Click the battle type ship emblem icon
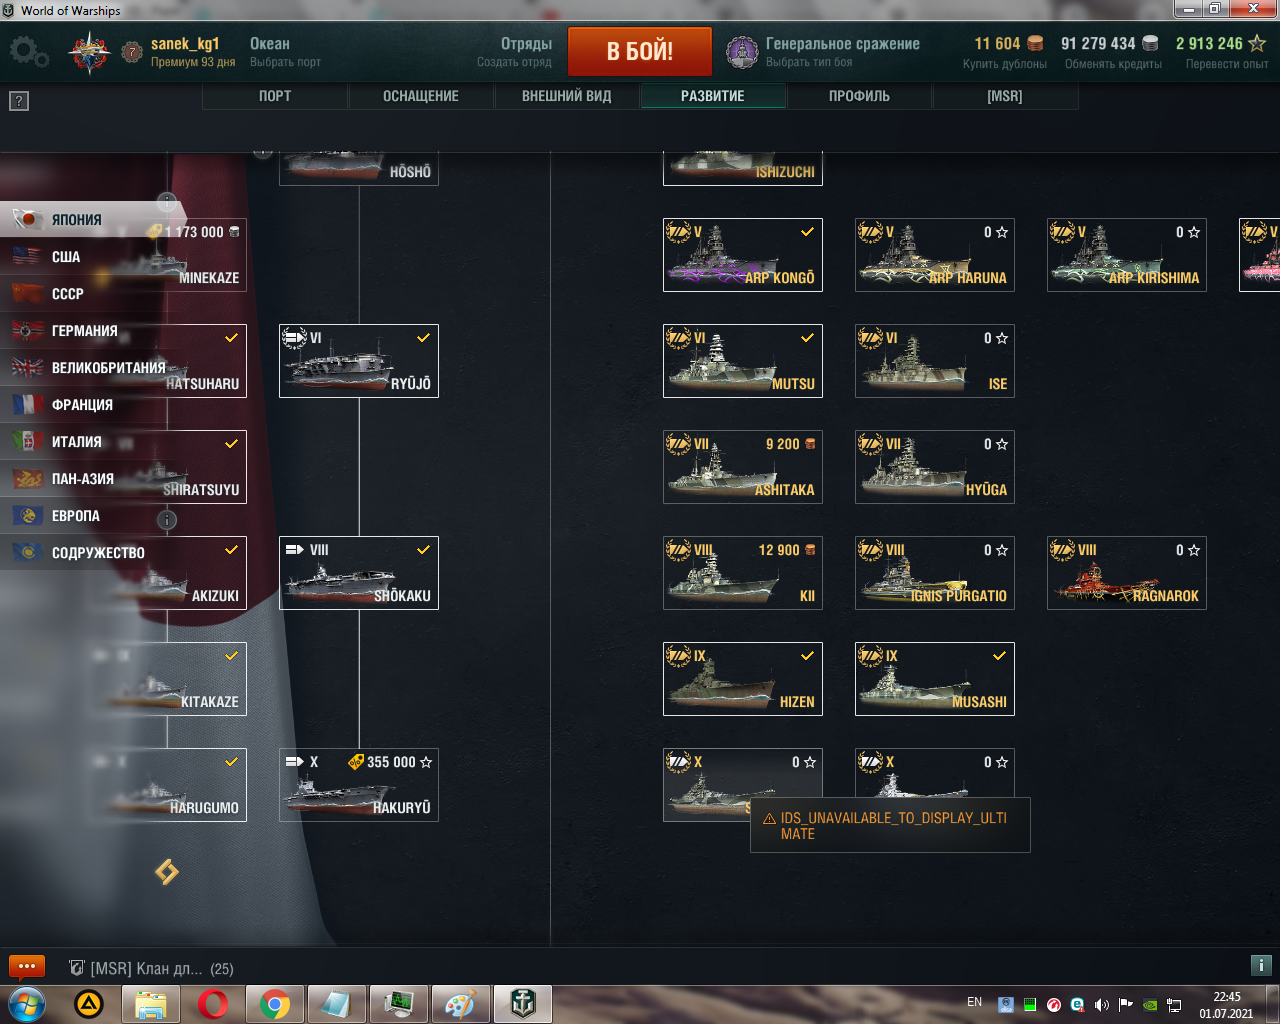Screen dimensions: 1280x1024 tap(741, 52)
